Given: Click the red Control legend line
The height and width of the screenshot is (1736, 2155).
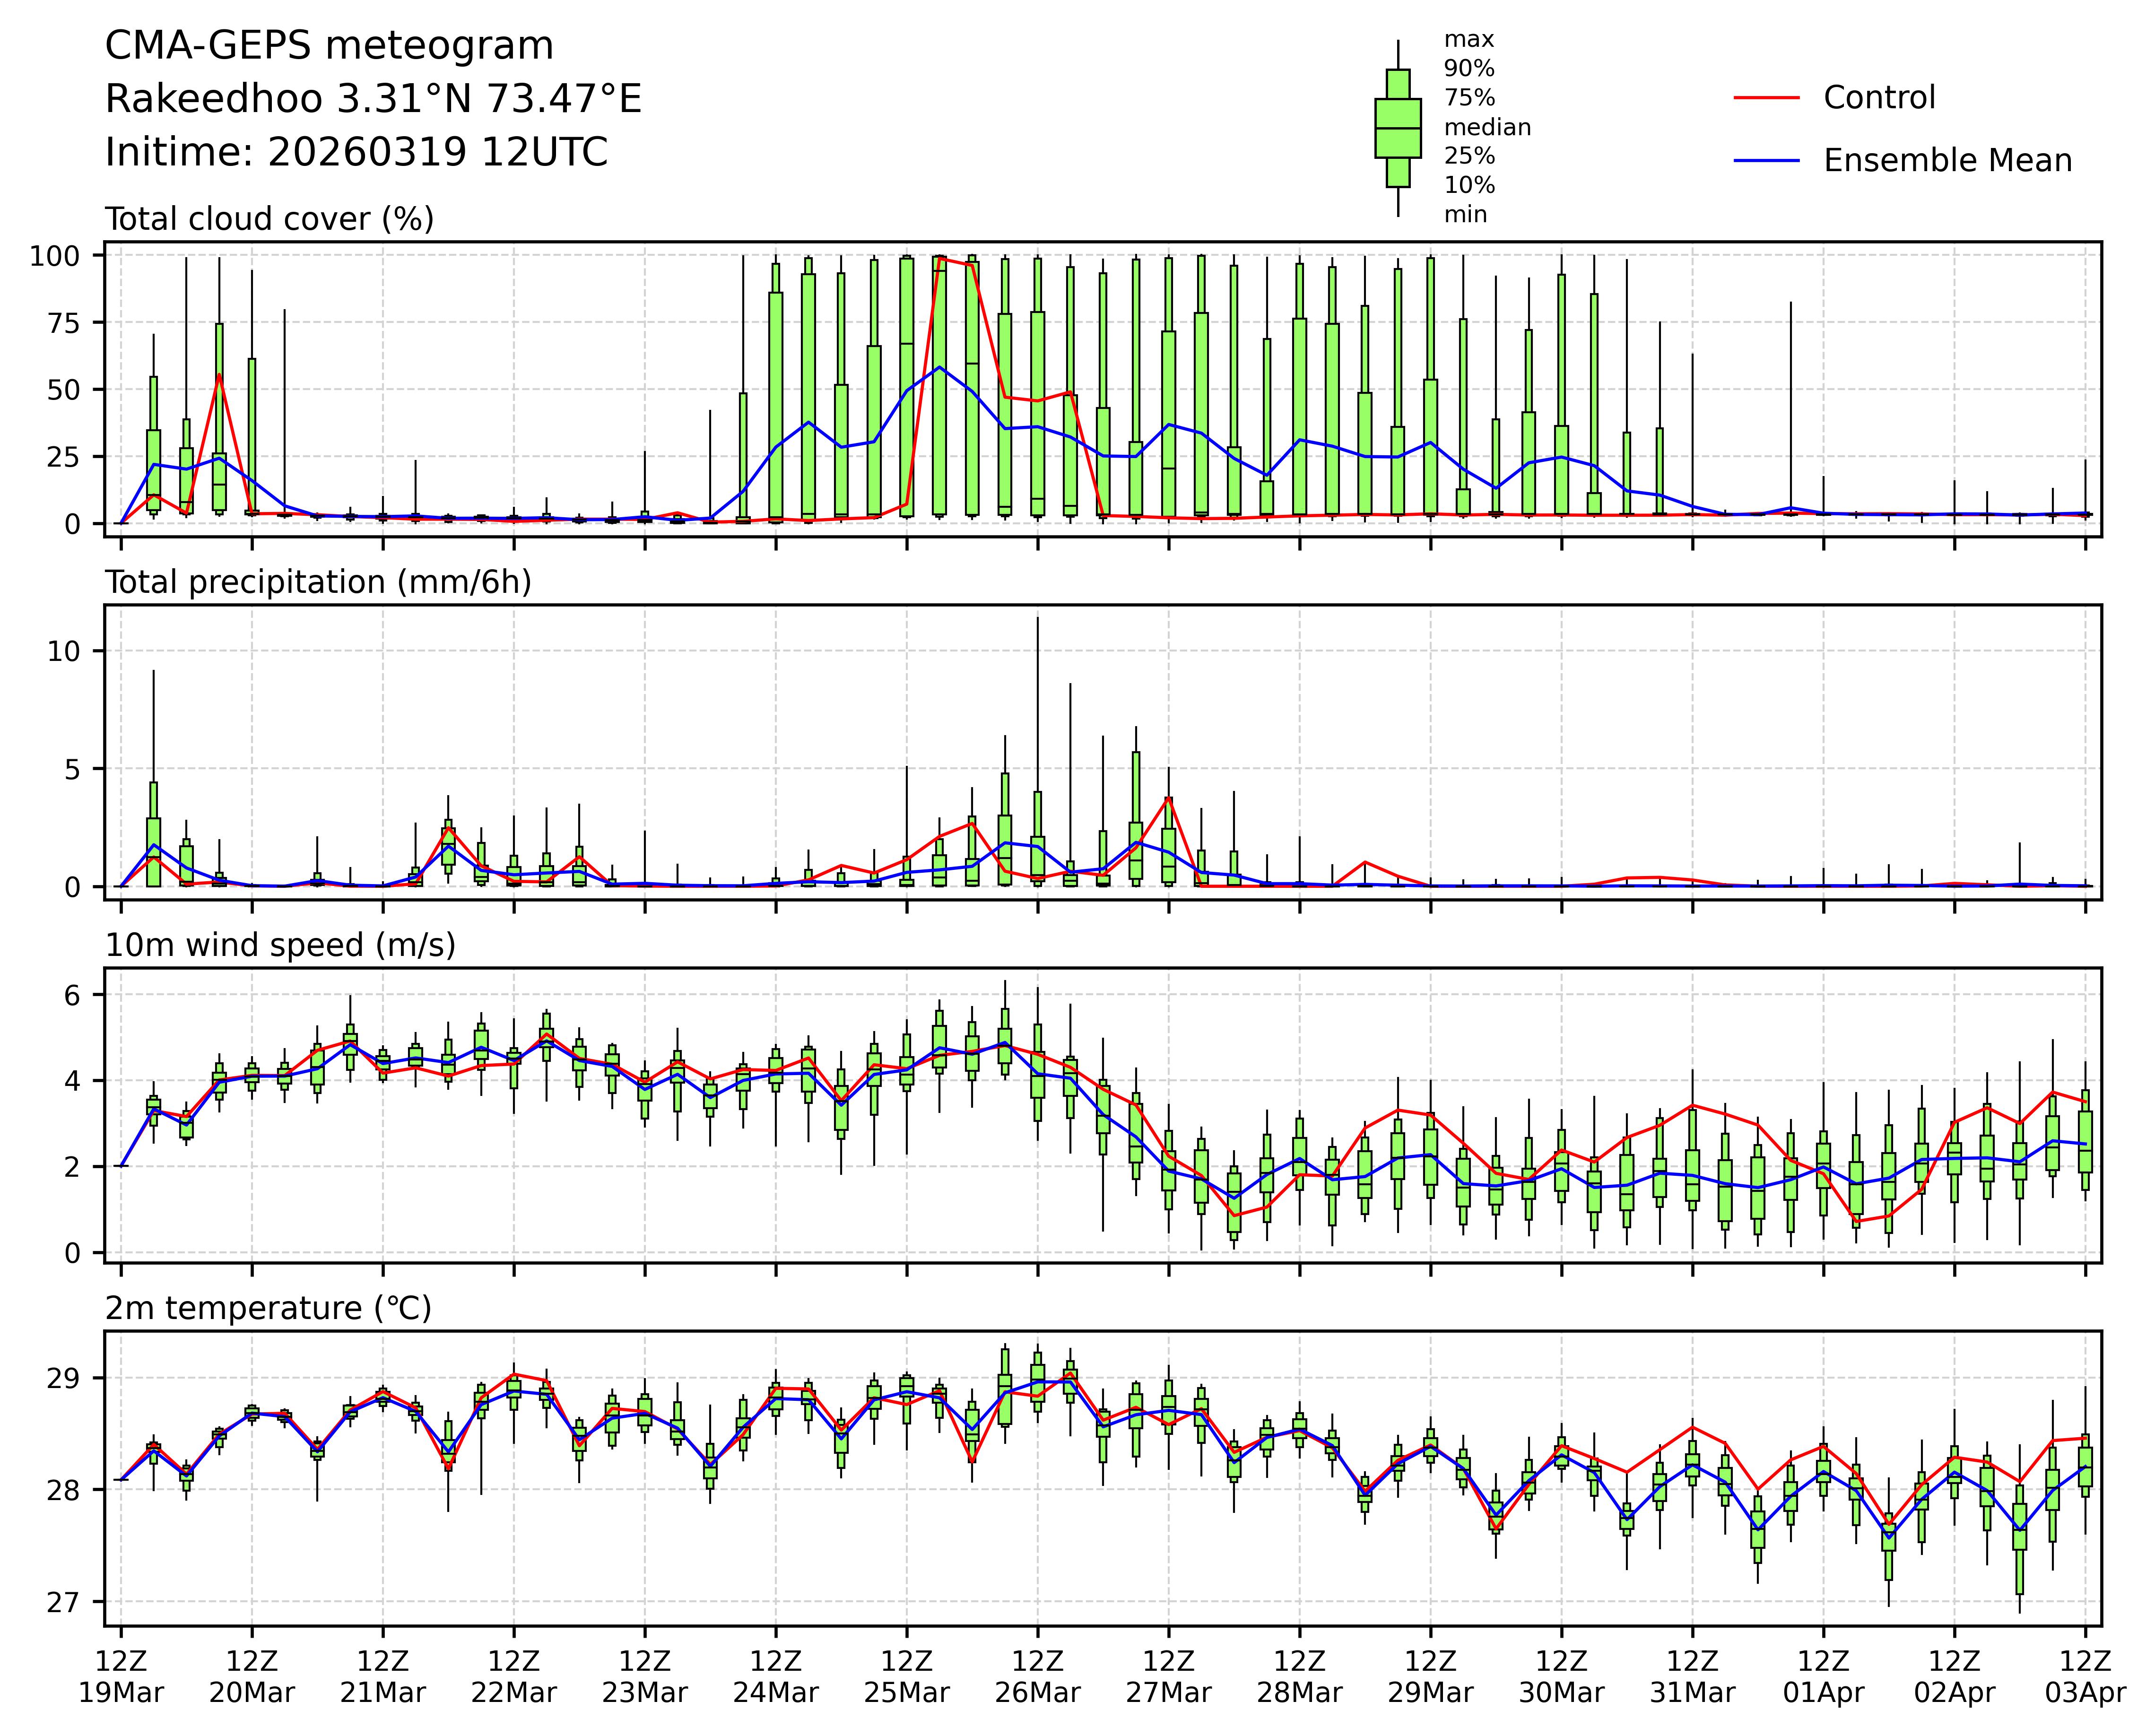Looking at the screenshot, I should [1766, 98].
